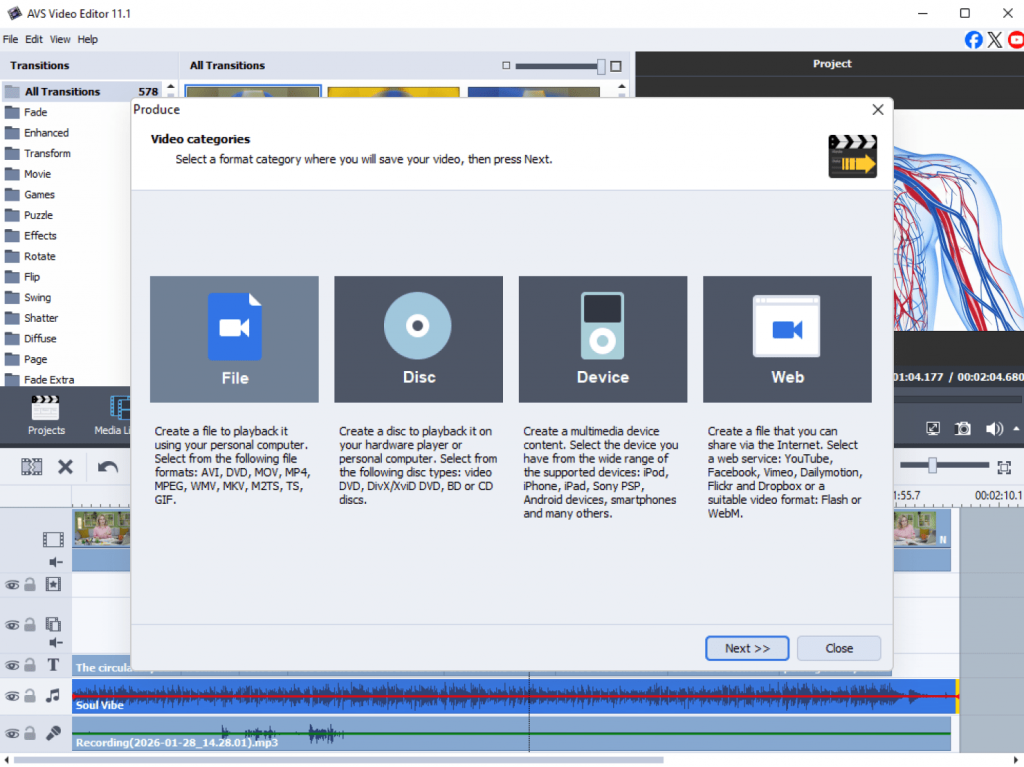
Task: Open the Rotate transitions folder
Action: coord(40,256)
